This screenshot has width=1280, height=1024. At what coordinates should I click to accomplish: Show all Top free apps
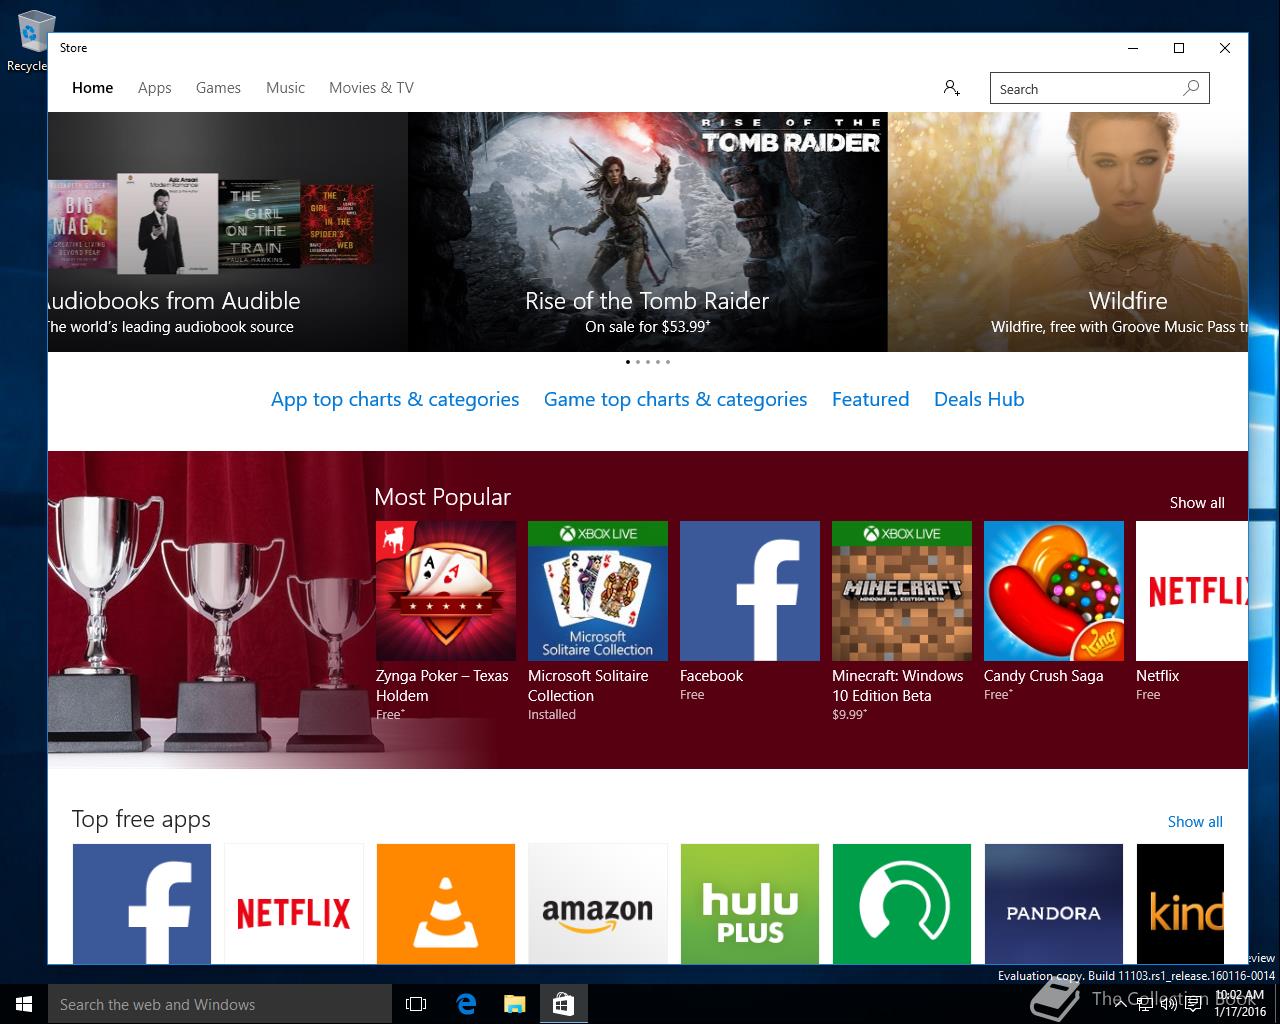point(1195,822)
